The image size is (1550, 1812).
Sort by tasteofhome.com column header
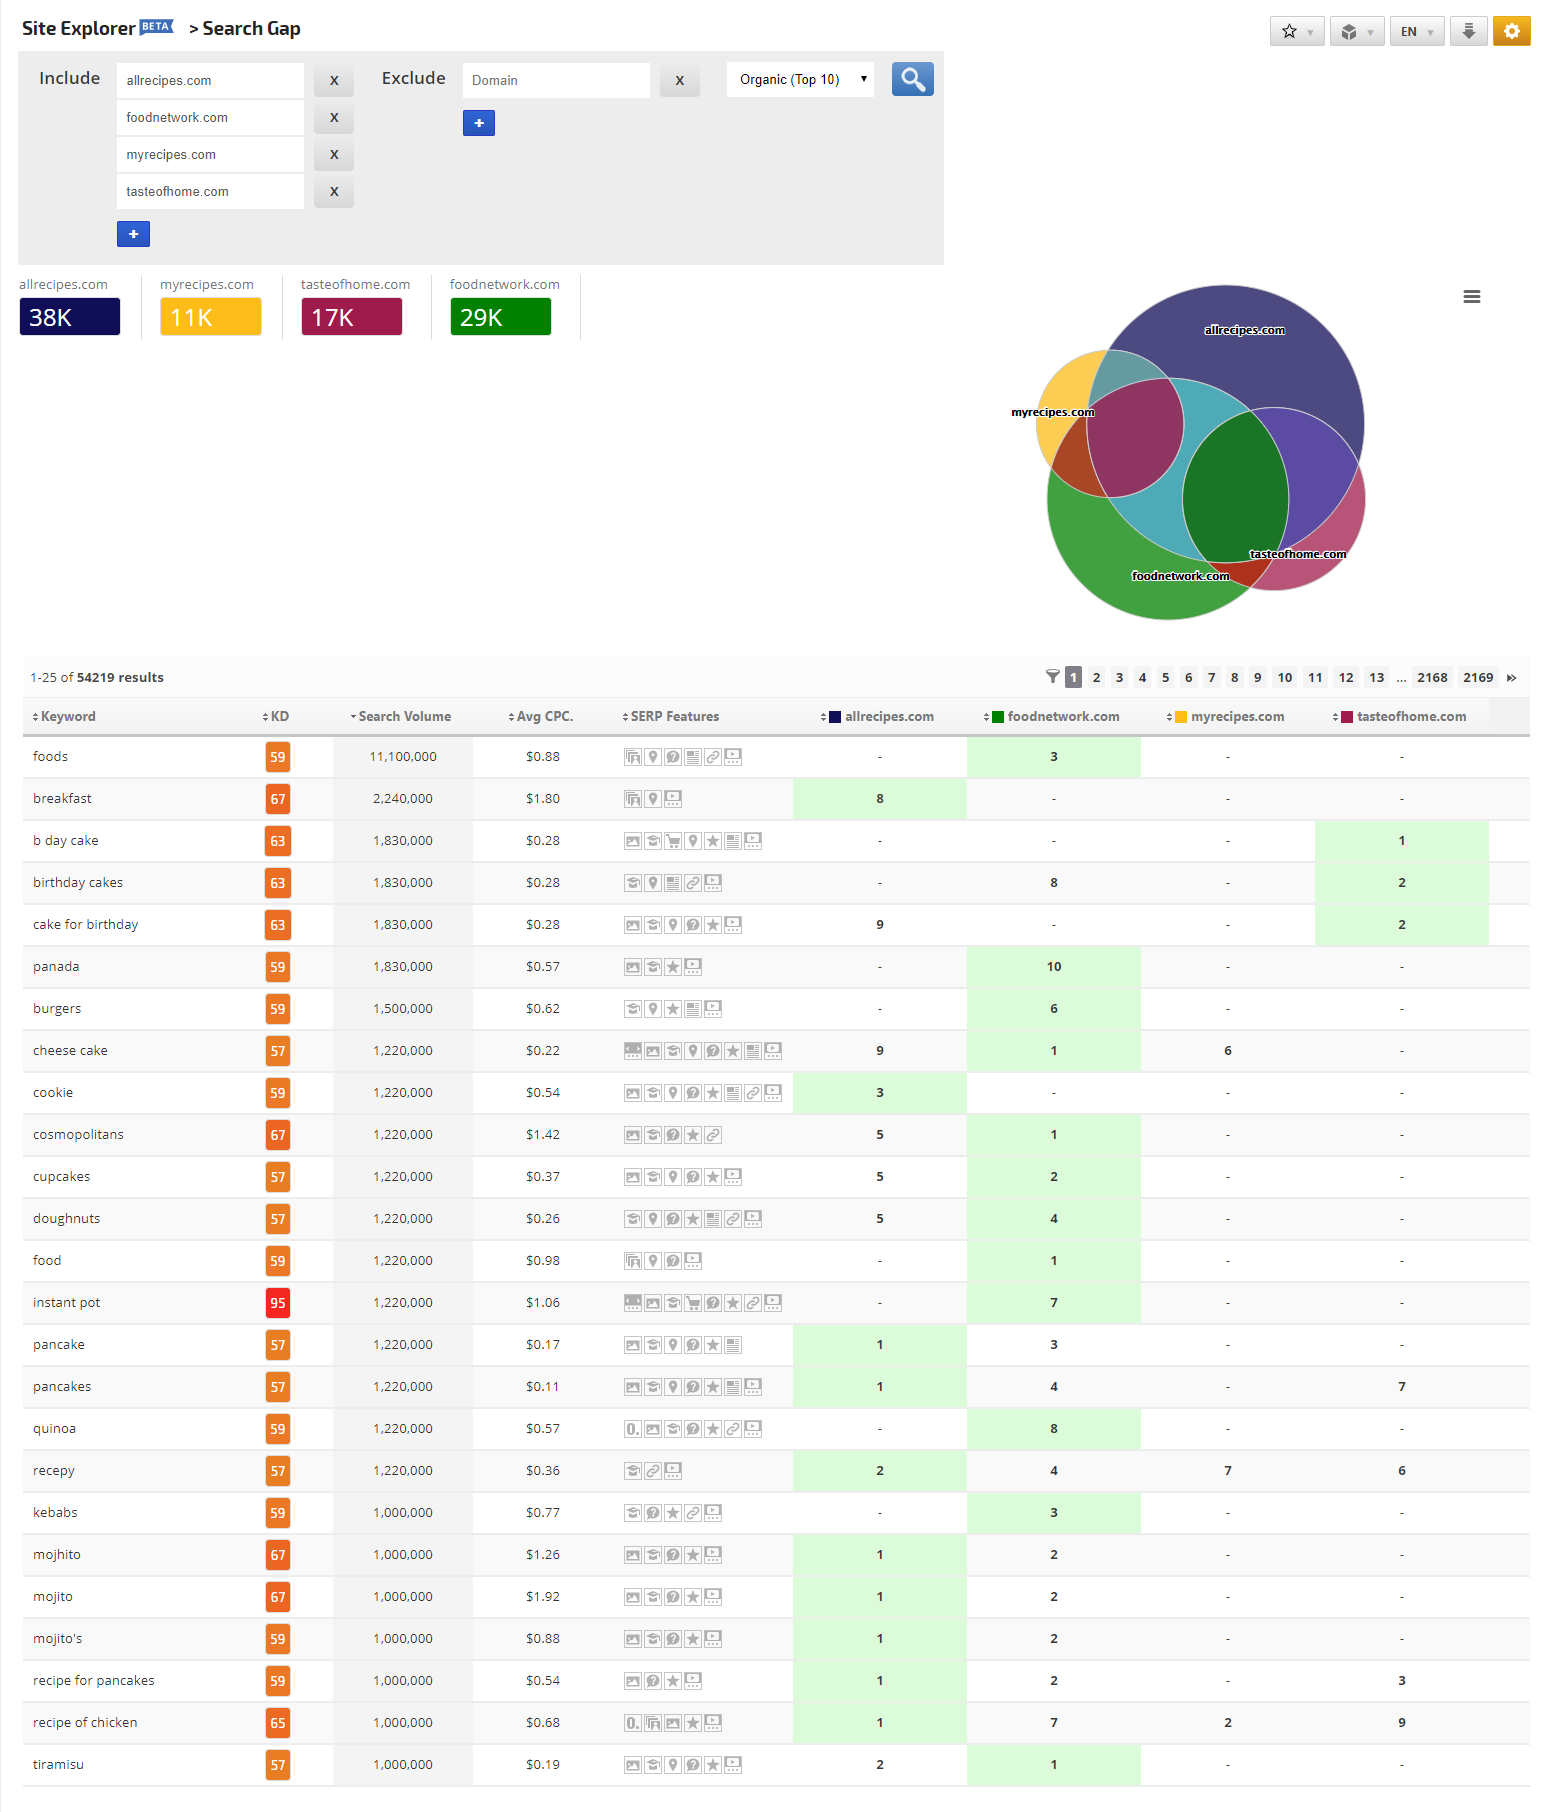coord(1399,717)
